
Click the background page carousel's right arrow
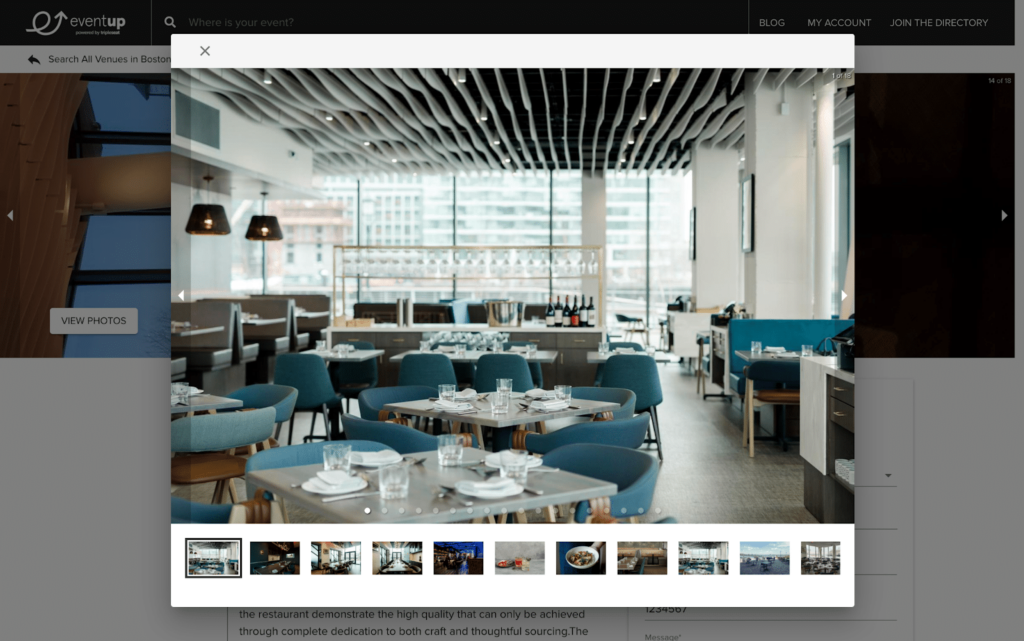(1004, 215)
